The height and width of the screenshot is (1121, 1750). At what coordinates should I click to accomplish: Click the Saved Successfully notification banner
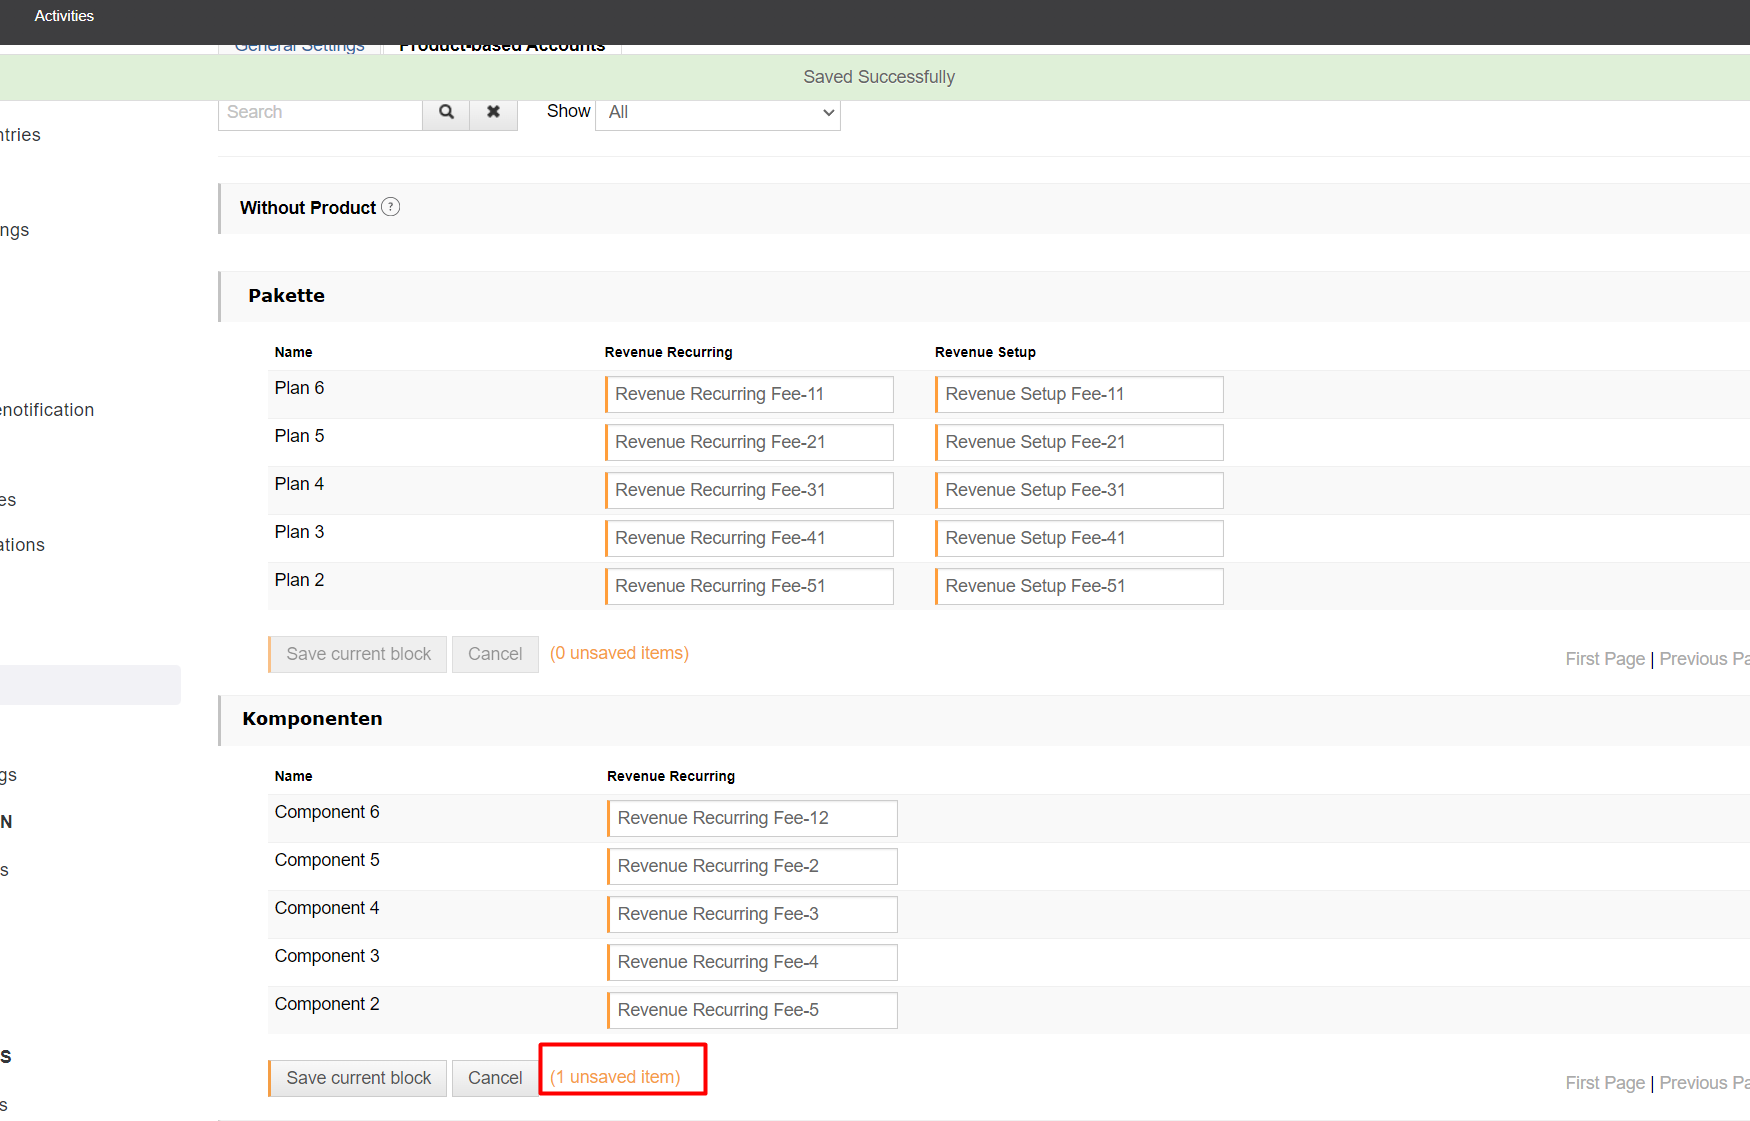pos(875,77)
